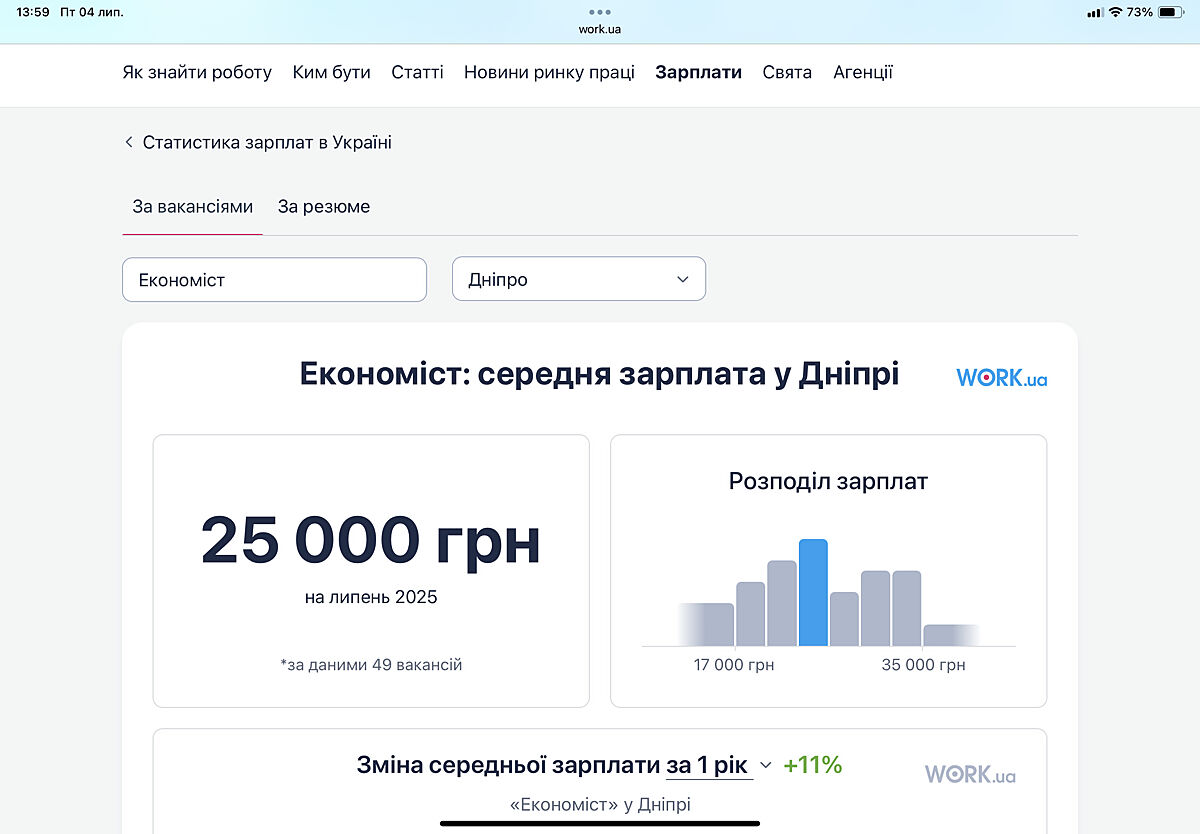This screenshot has height=834, width=1200.
Task: Click the Статті navigation link
Action: pos(417,72)
